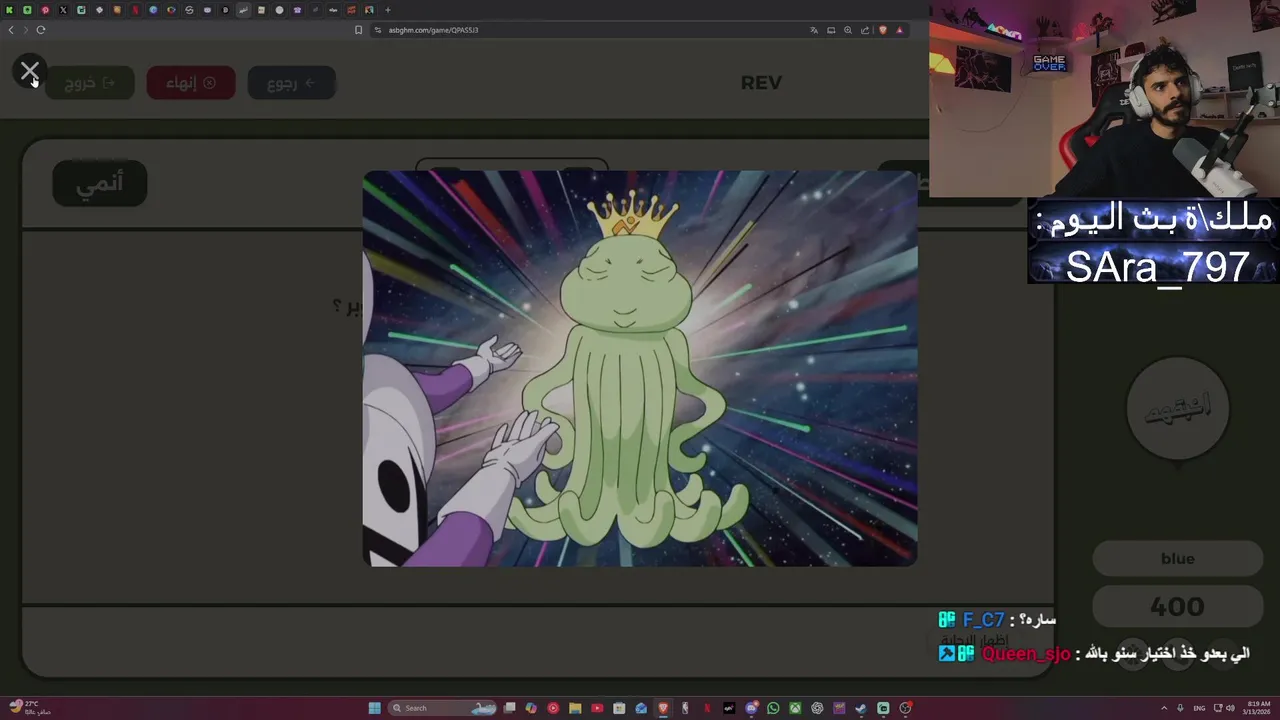Reload the current page

(x=41, y=30)
